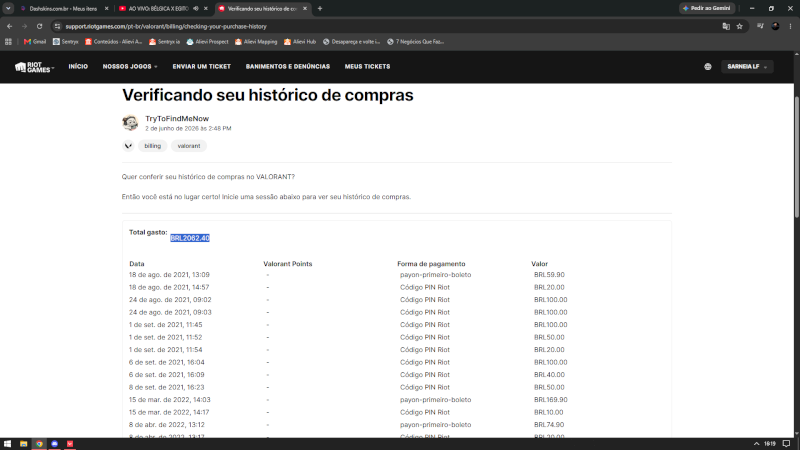Open the Sentryx ia bookmark

click(x=164, y=42)
